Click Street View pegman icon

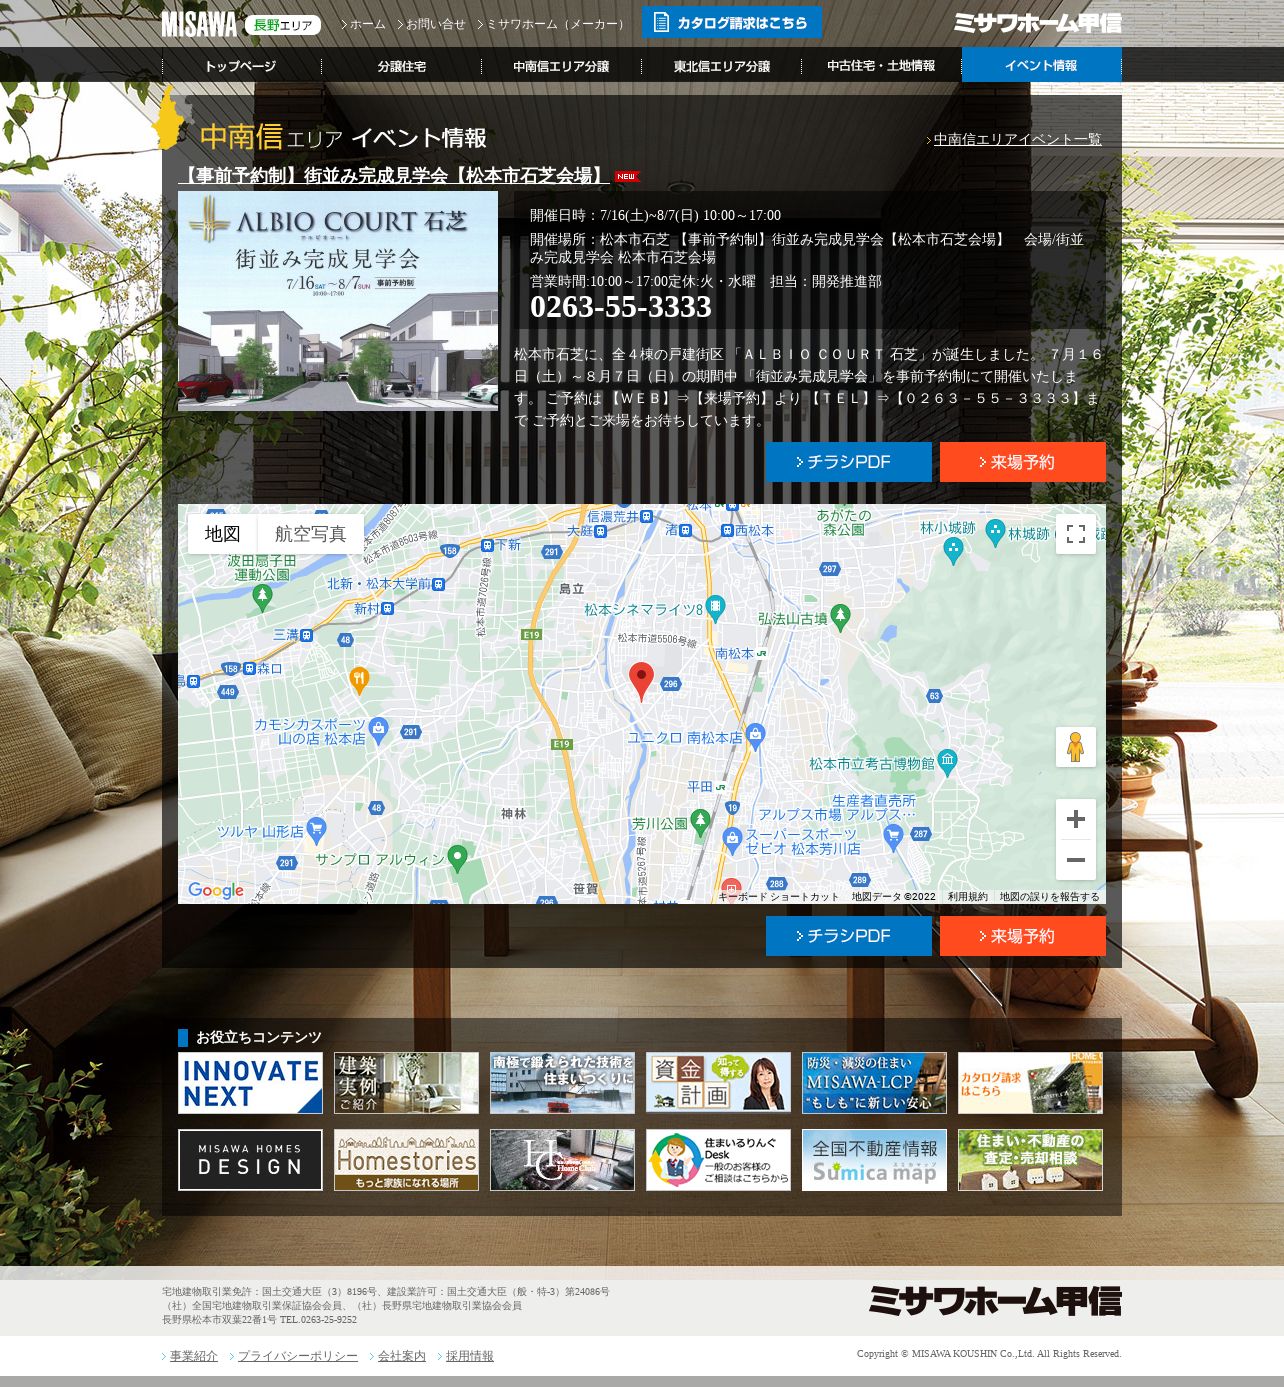1076,747
